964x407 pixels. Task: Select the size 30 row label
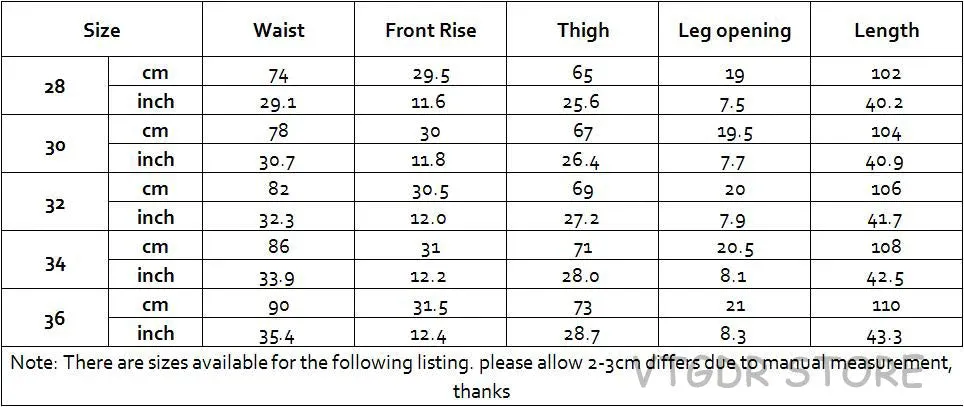point(55,143)
